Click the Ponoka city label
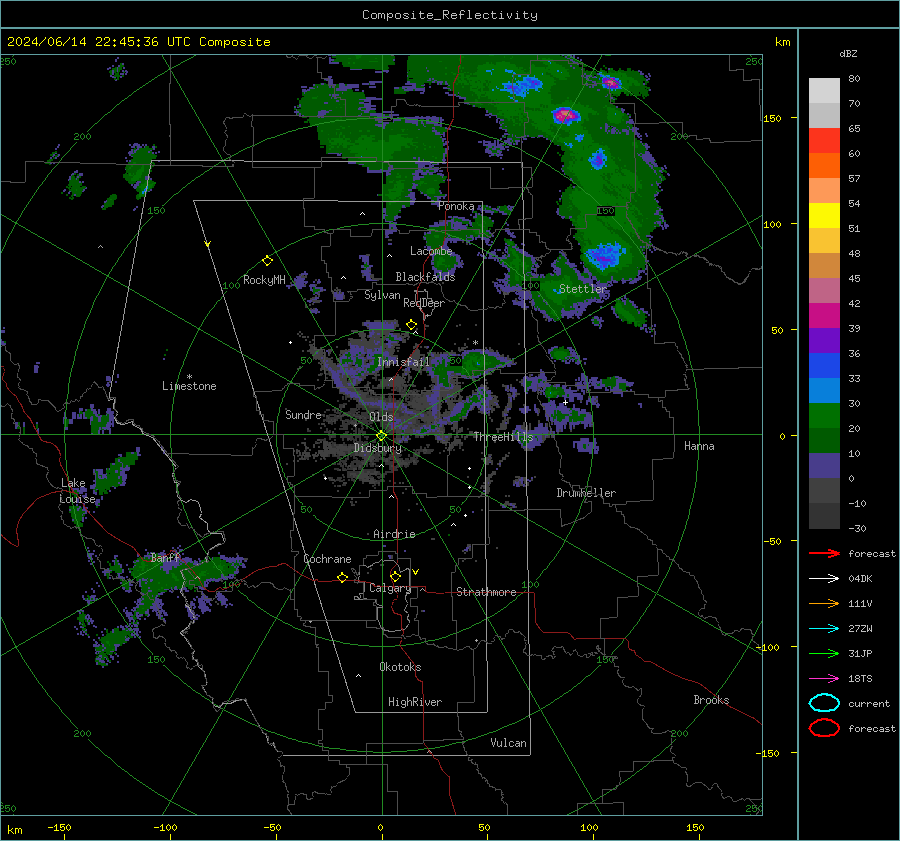Viewport: 900px width, 841px height. click(456, 206)
